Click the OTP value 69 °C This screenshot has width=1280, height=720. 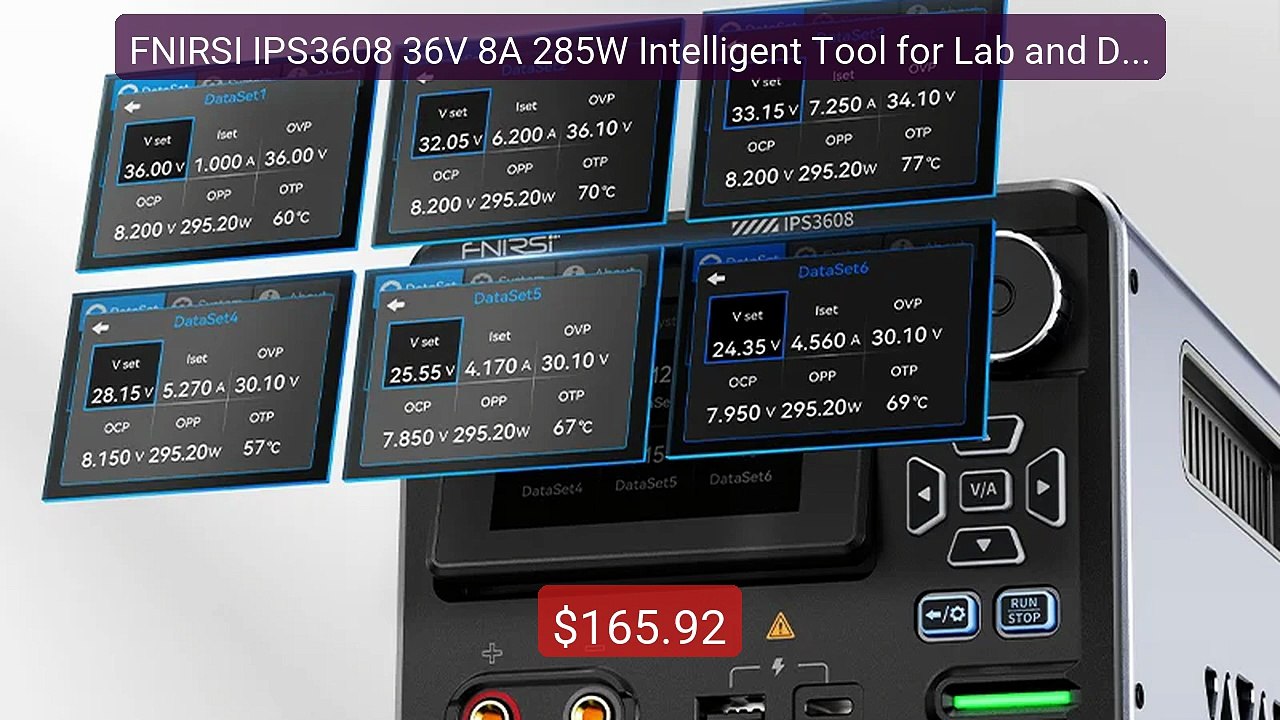(907, 402)
